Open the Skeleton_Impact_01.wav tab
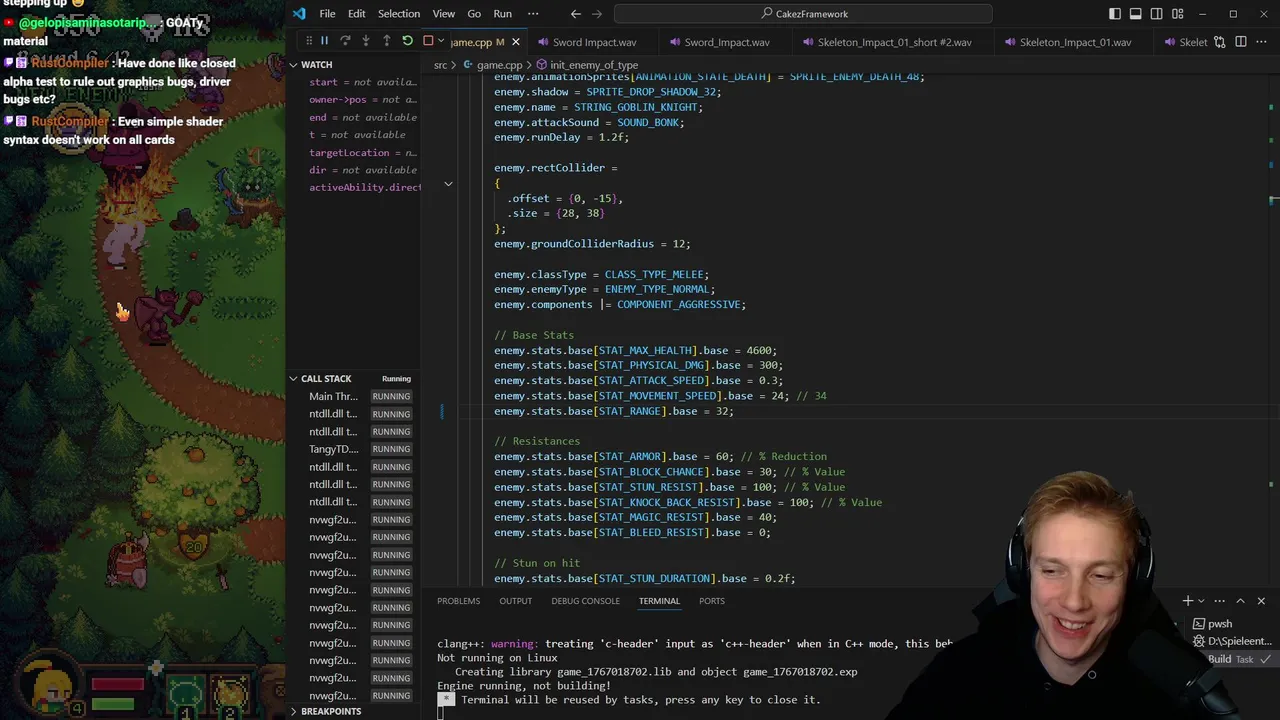 (x=1076, y=42)
